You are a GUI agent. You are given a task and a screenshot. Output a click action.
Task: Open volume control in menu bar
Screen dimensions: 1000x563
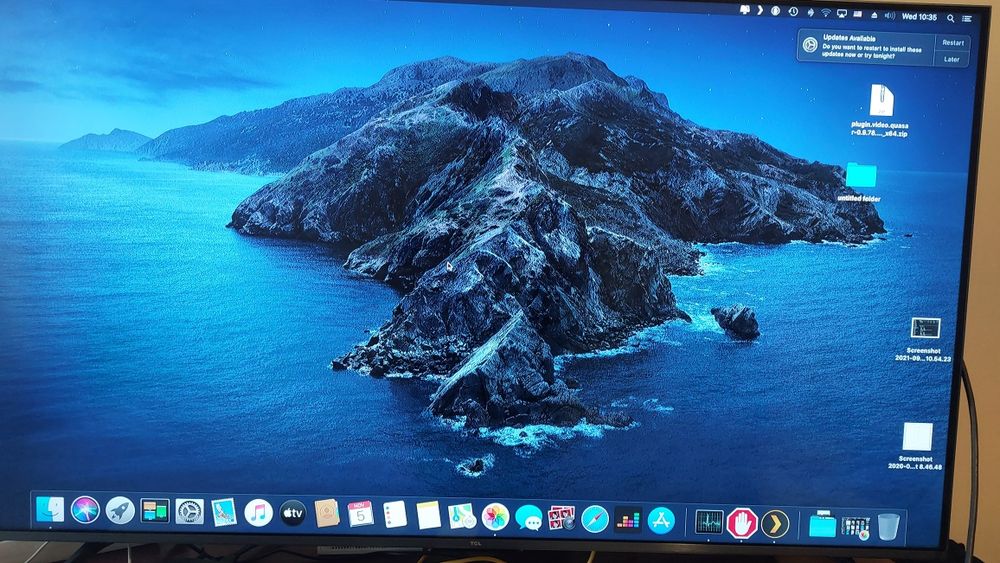point(890,16)
